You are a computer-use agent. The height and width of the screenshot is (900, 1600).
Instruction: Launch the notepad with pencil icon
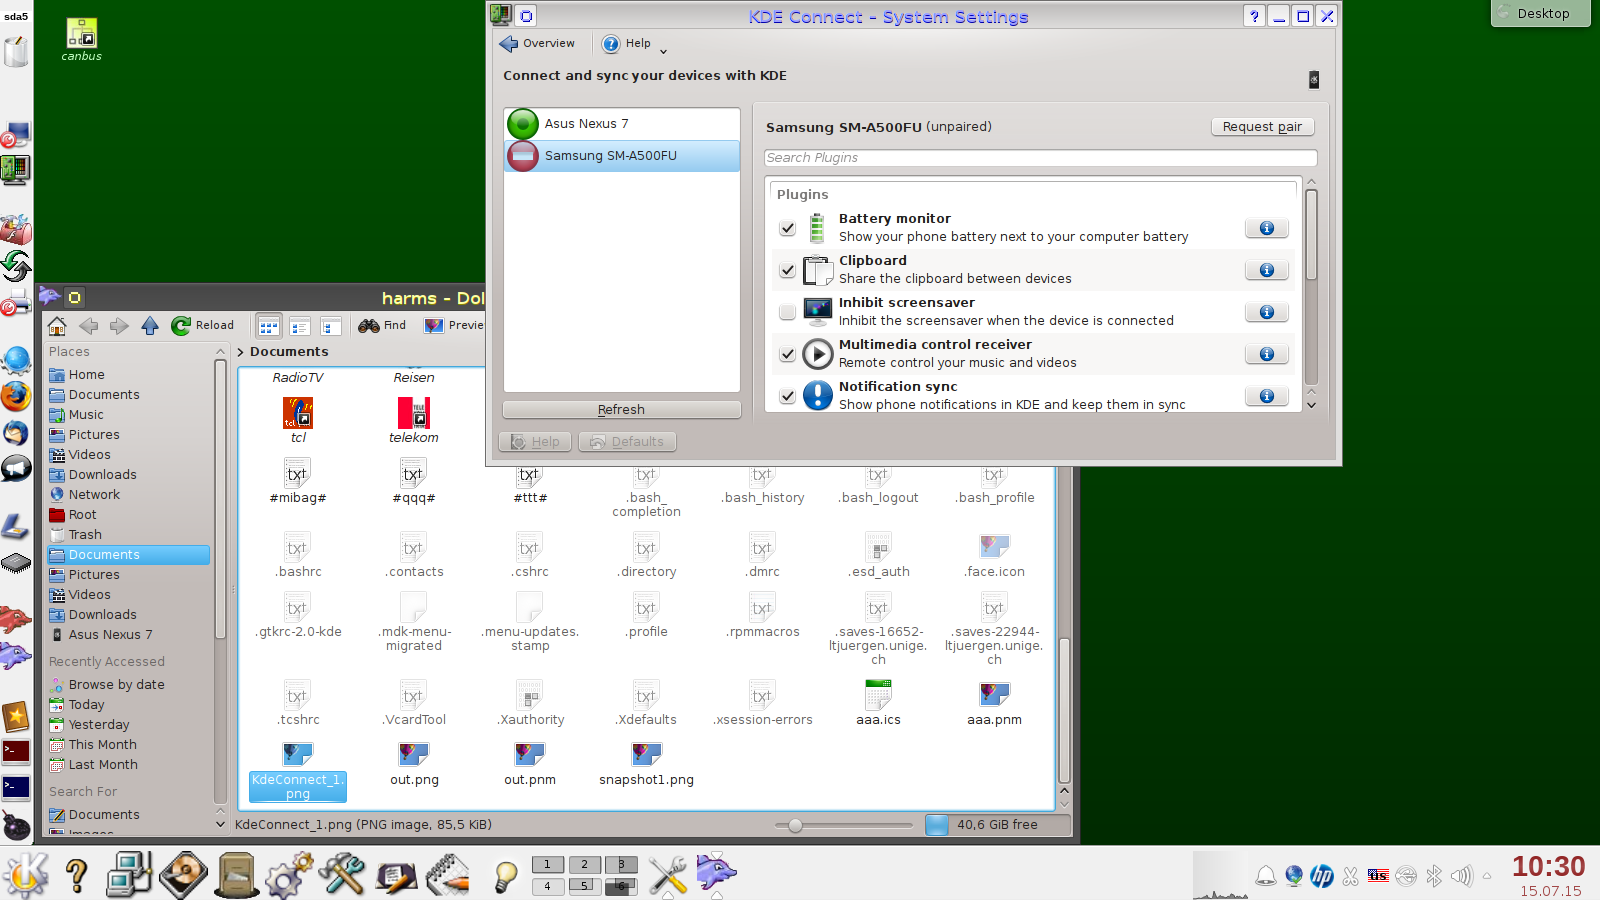[x=448, y=875]
